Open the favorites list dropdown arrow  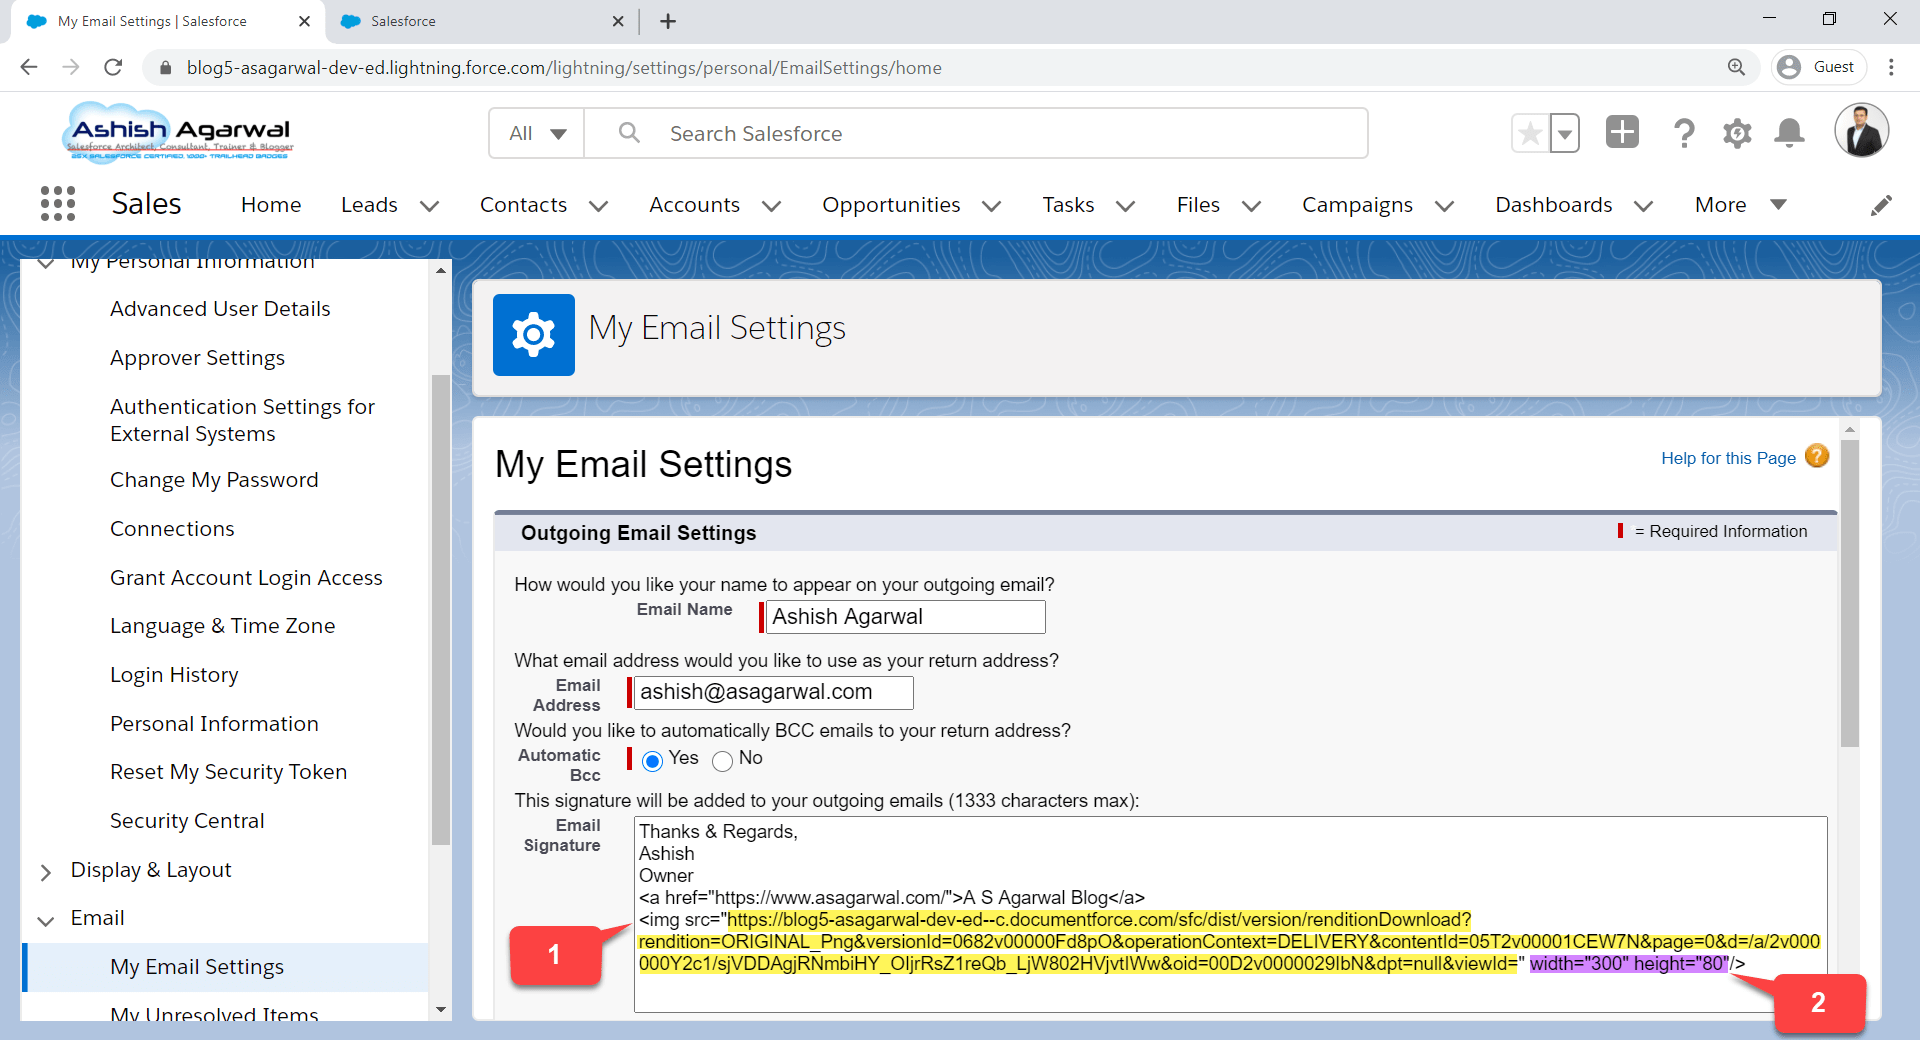point(1565,133)
